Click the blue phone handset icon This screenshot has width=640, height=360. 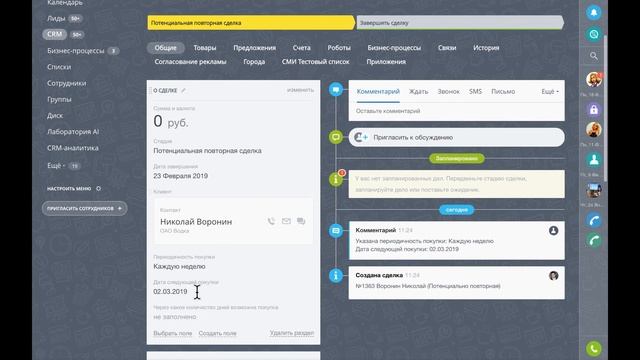[593, 220]
